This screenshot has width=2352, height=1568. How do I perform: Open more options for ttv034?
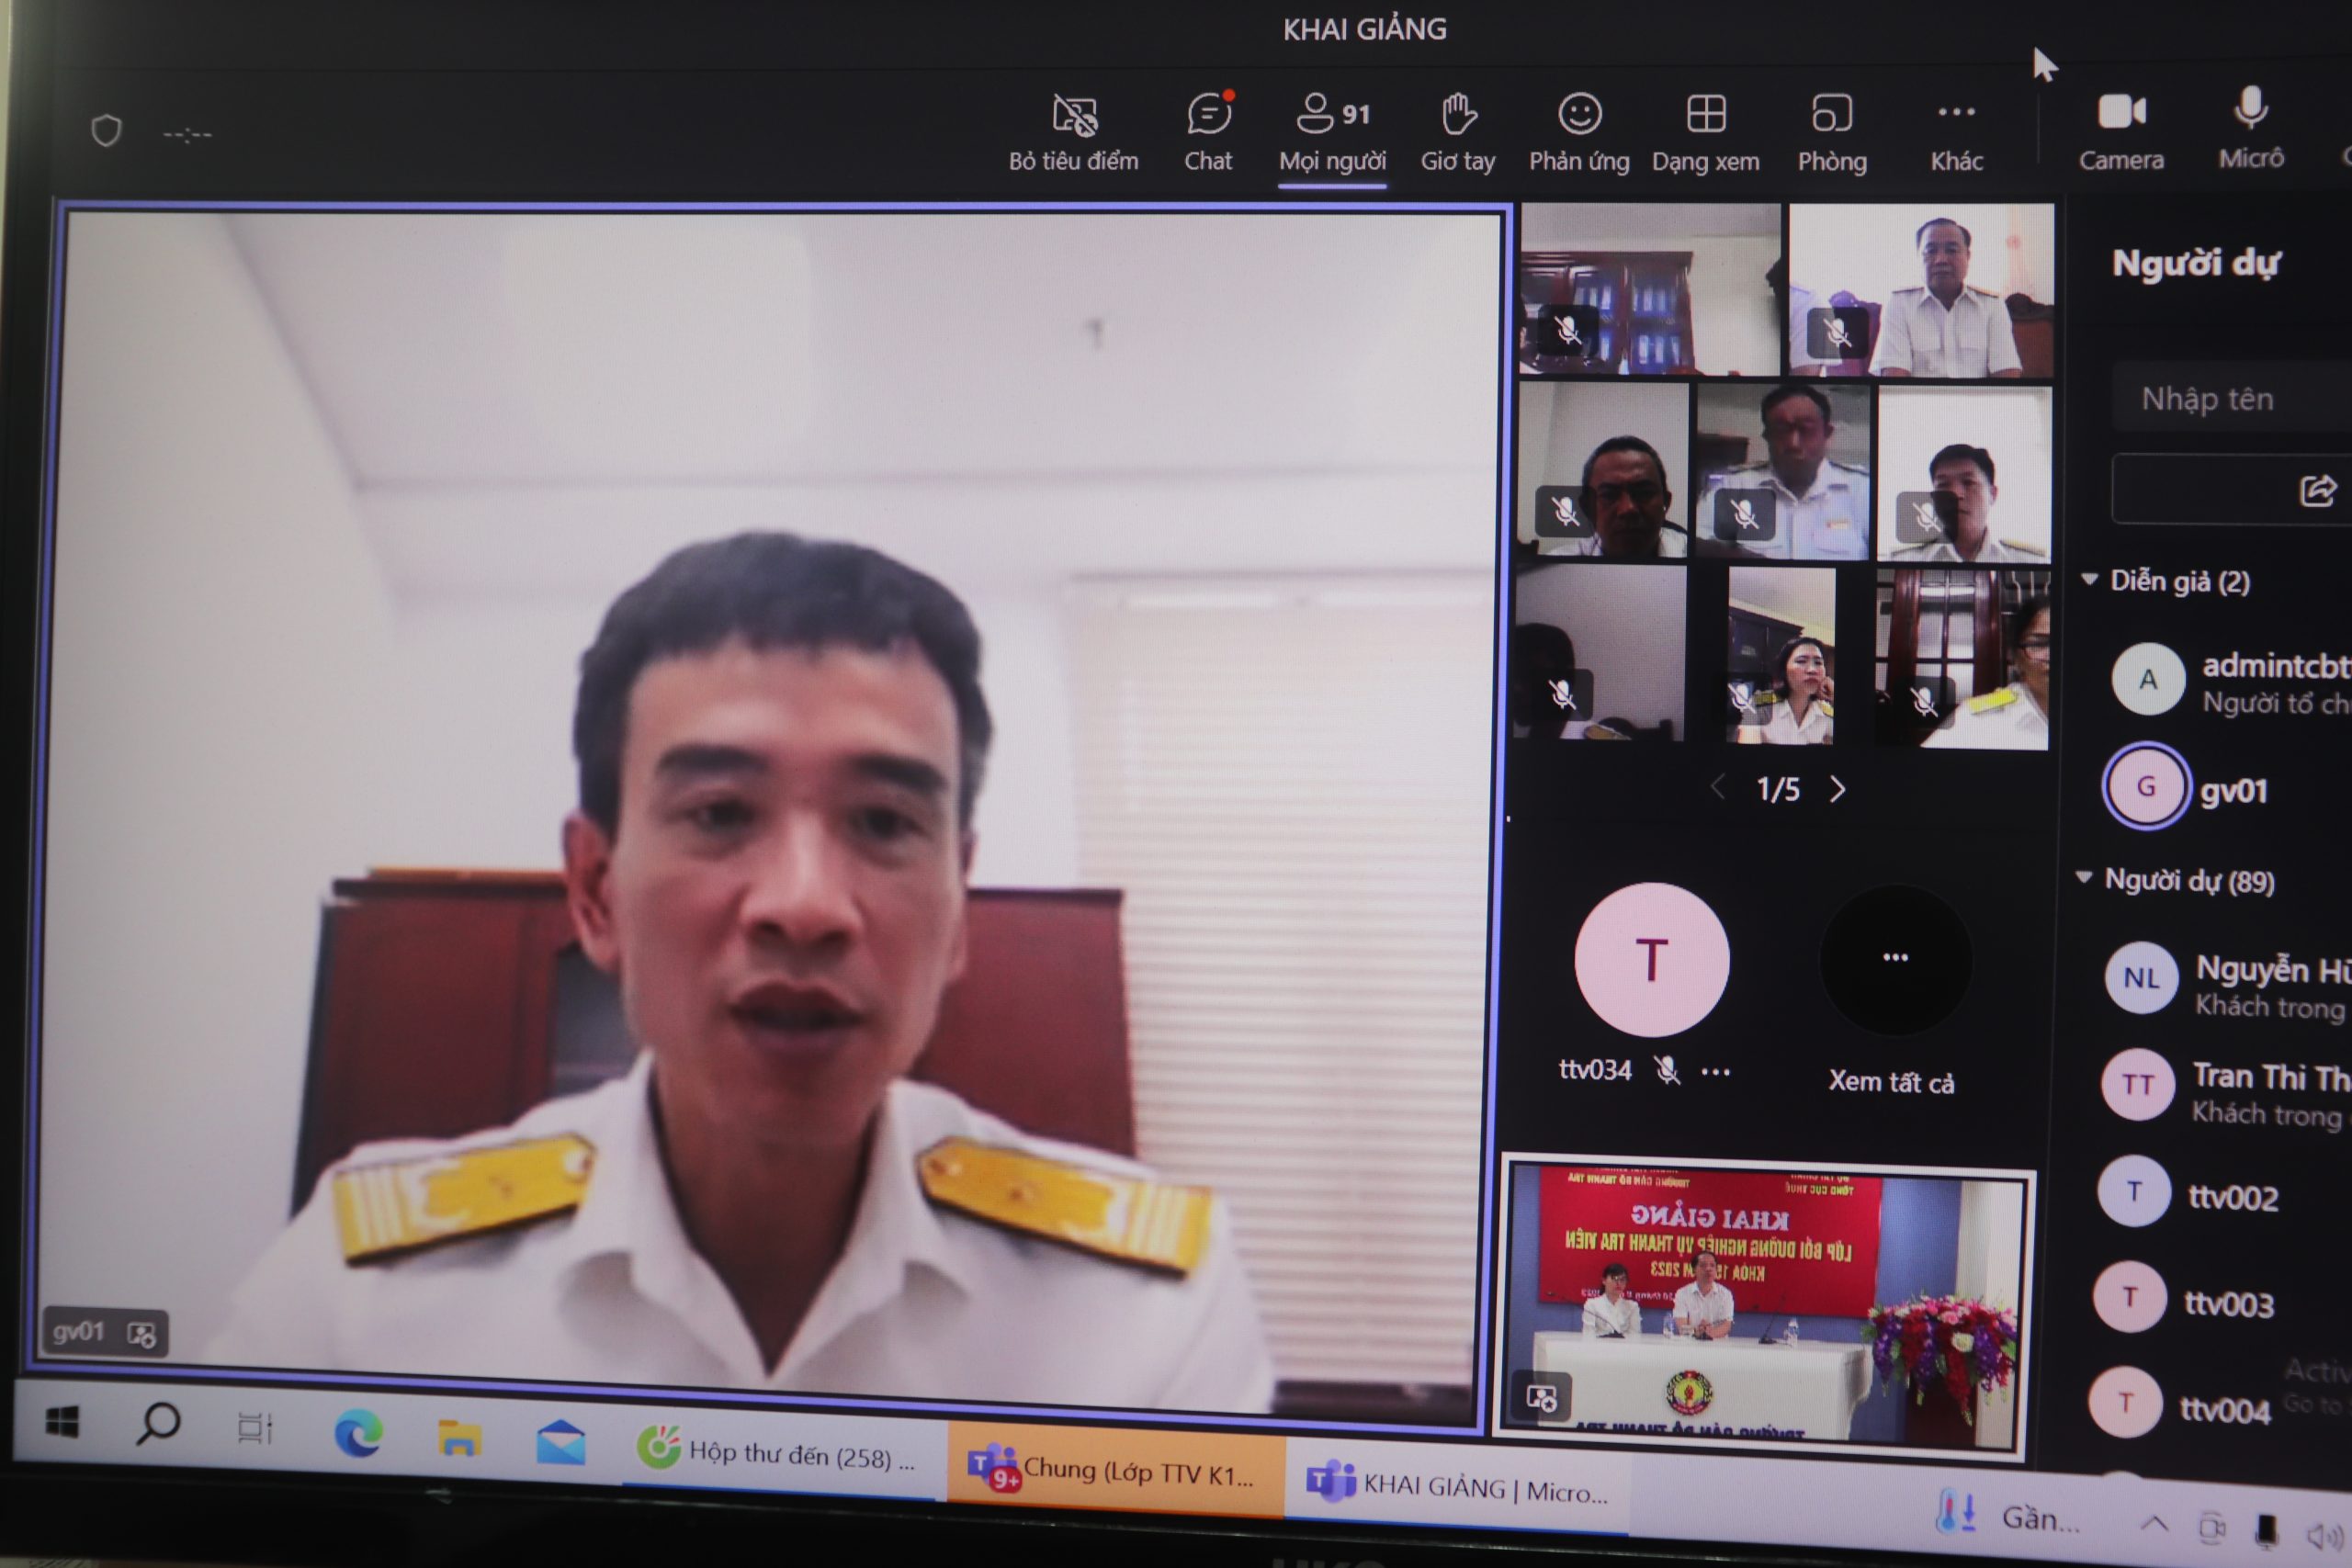[x=1716, y=1072]
